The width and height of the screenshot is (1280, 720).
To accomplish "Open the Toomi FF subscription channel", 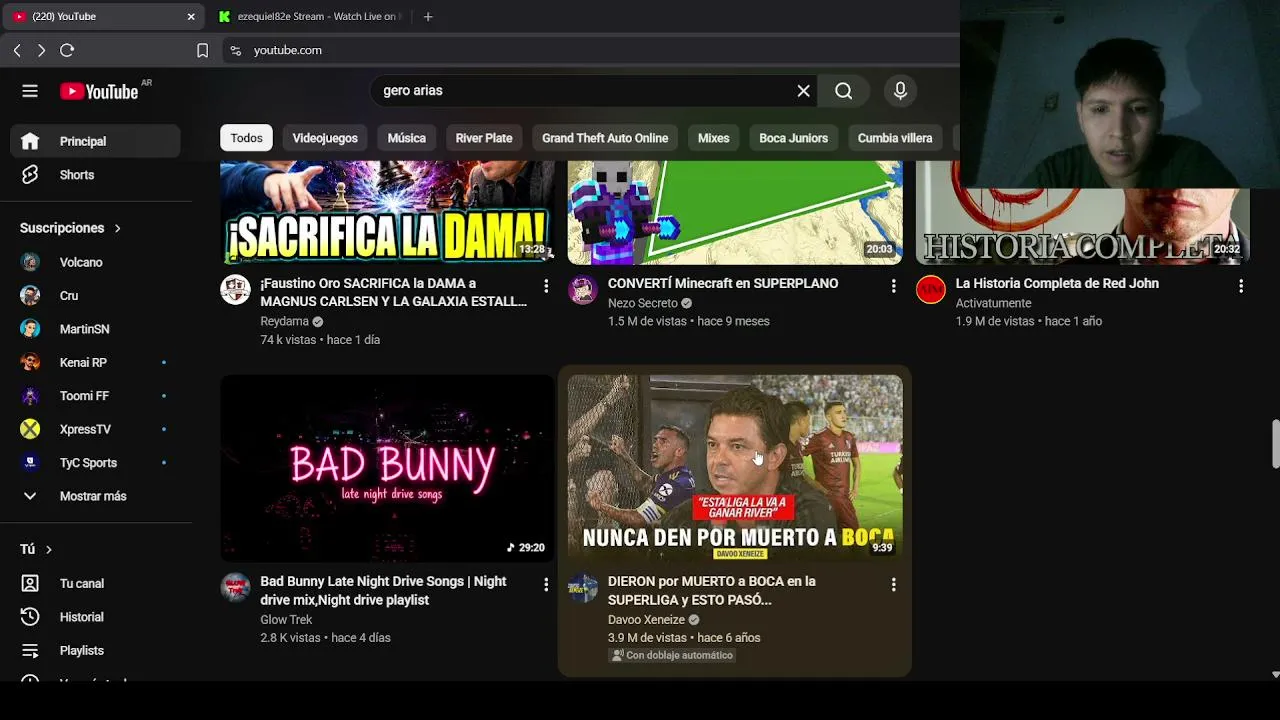I will (95, 396).
